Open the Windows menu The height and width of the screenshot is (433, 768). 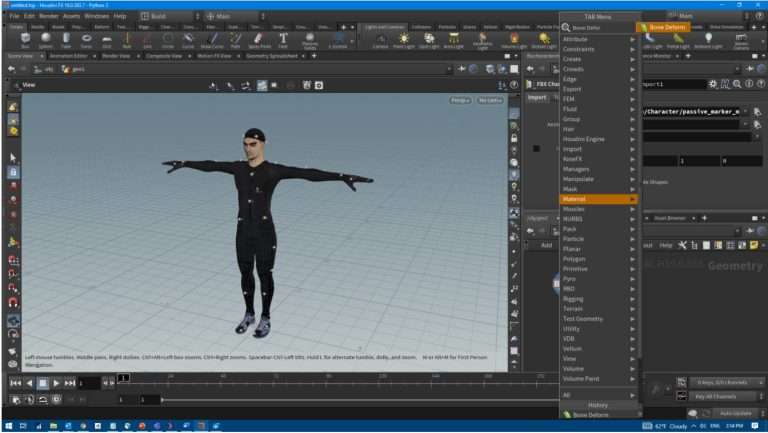(x=96, y=16)
